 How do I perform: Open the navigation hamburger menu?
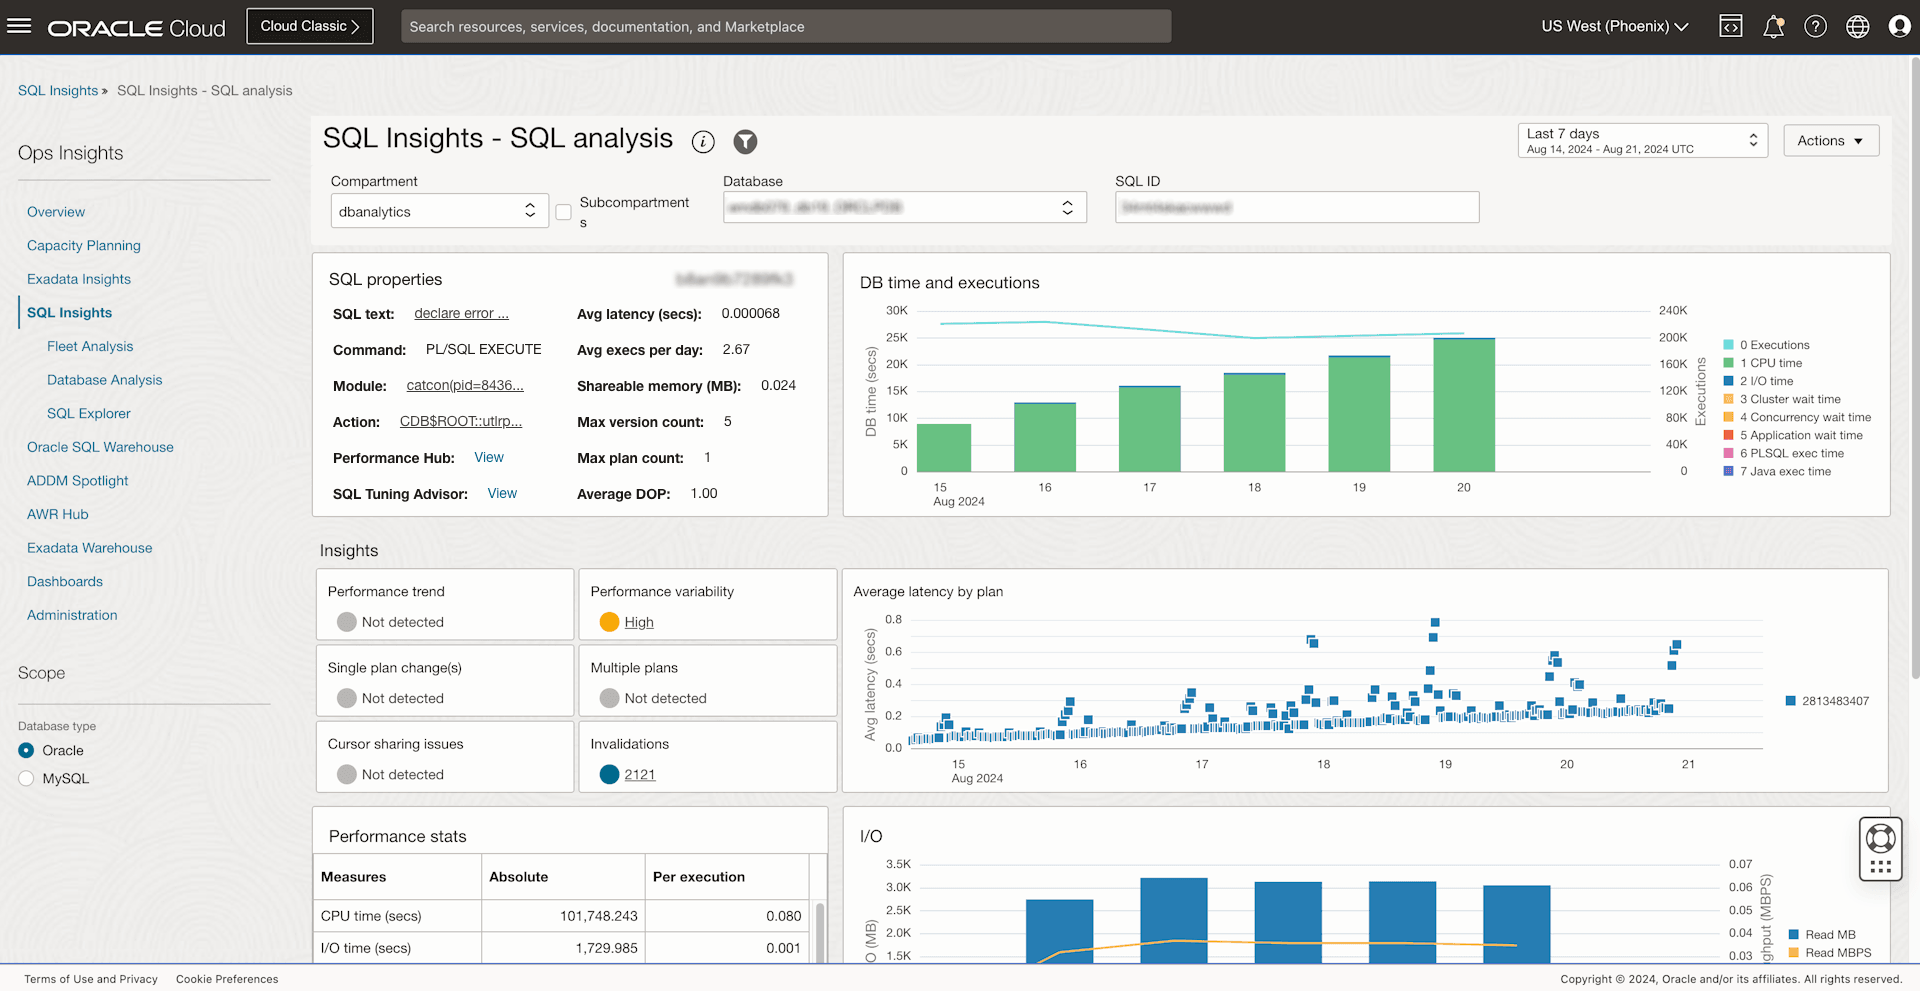coord(19,26)
